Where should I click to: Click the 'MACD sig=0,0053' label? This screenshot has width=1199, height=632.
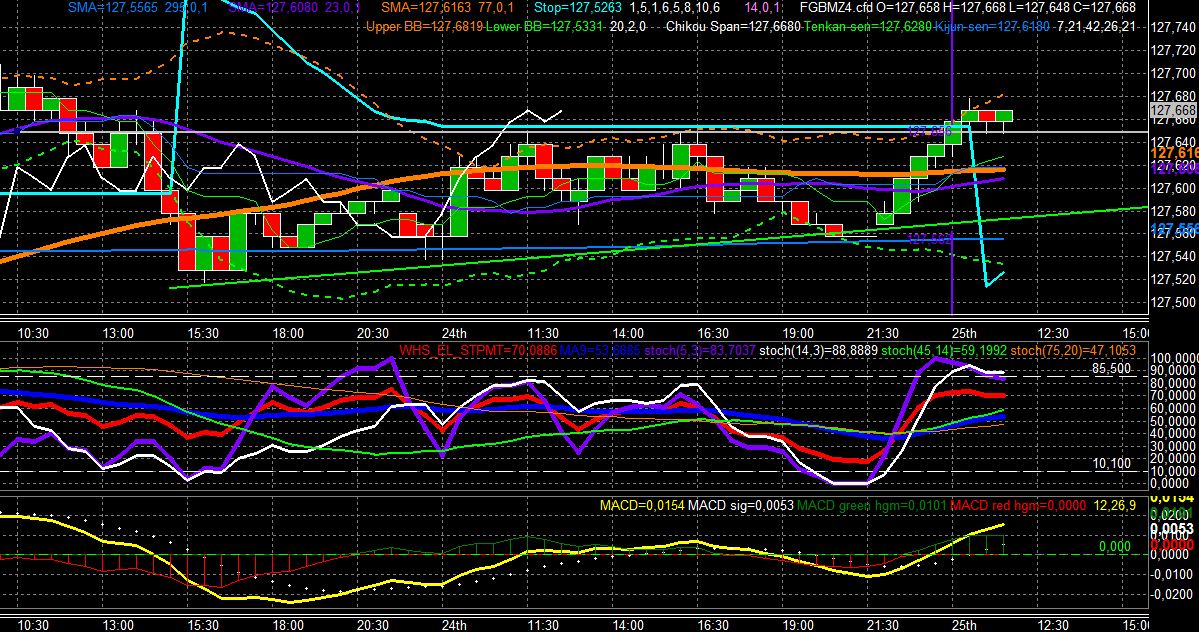pyautogui.click(x=741, y=505)
